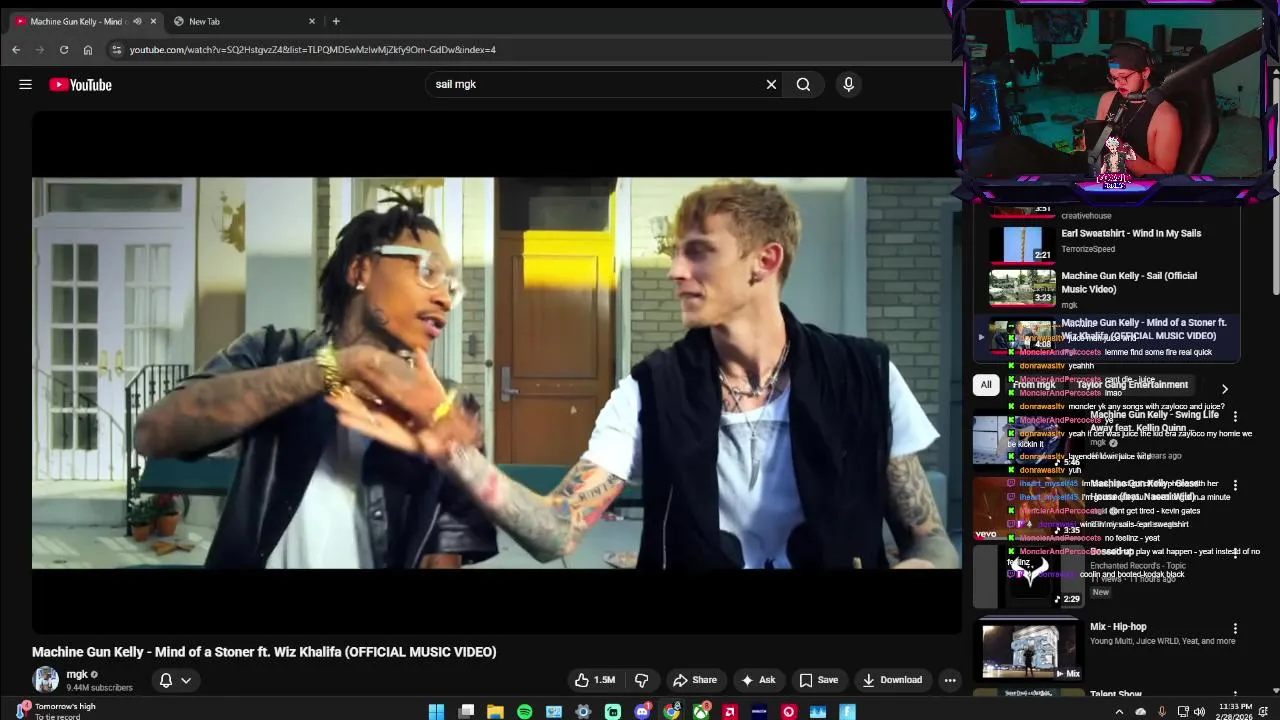The image size is (1280, 720).
Task: Go back with browser back arrow
Action: coord(16,49)
